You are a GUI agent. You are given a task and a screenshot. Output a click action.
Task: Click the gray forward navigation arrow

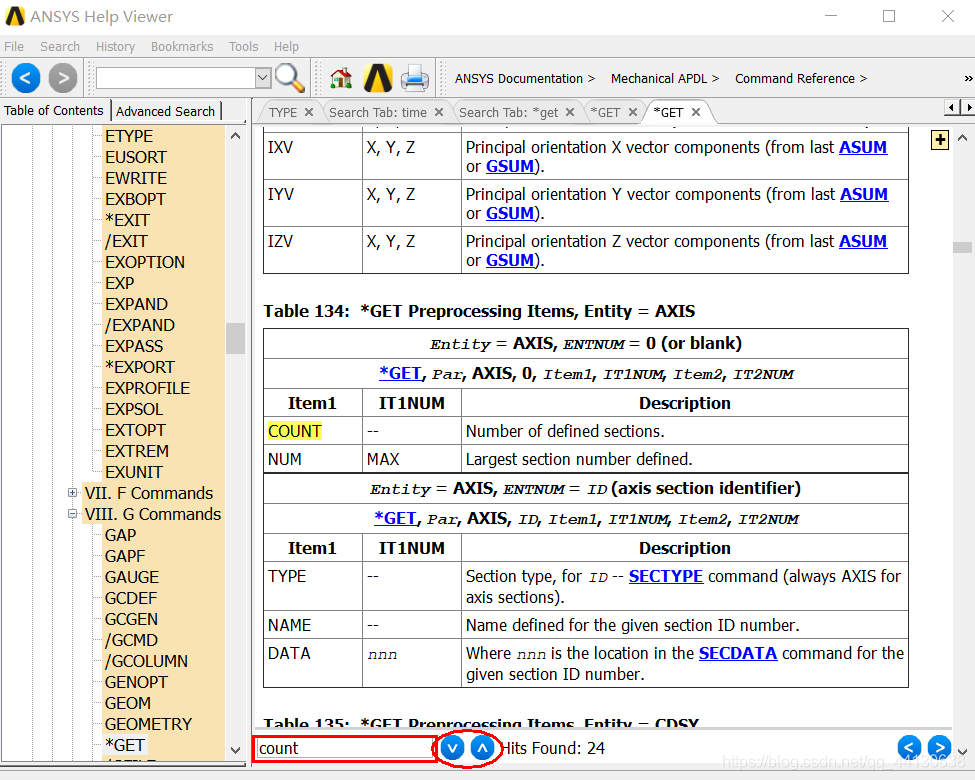pos(63,77)
